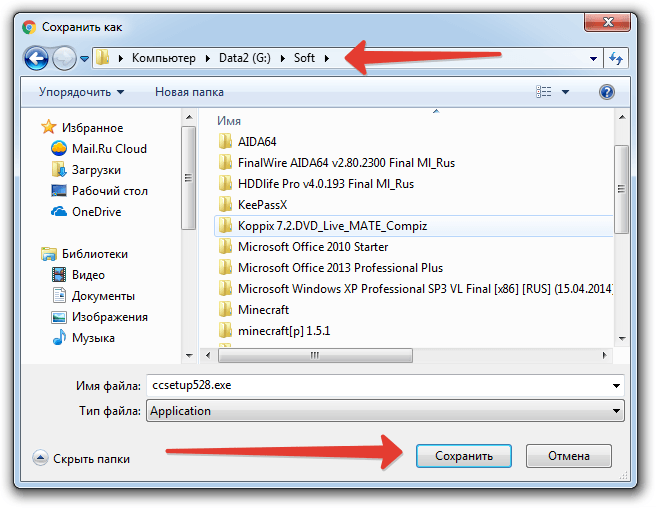Select the Minecraft folder
670x508 pixels.
[263, 310]
